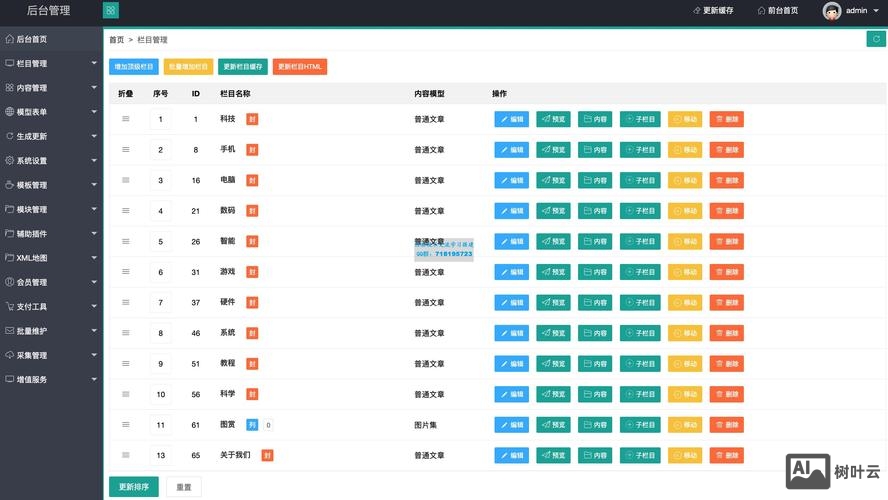
Task: Click the green refresh icon at top right
Action: 874,39
